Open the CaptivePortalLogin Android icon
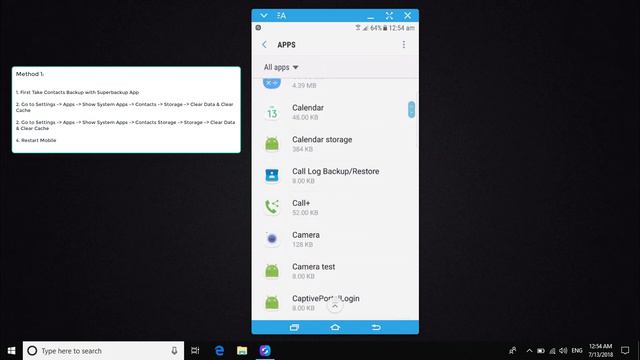This screenshot has width=640, height=360. (x=272, y=302)
